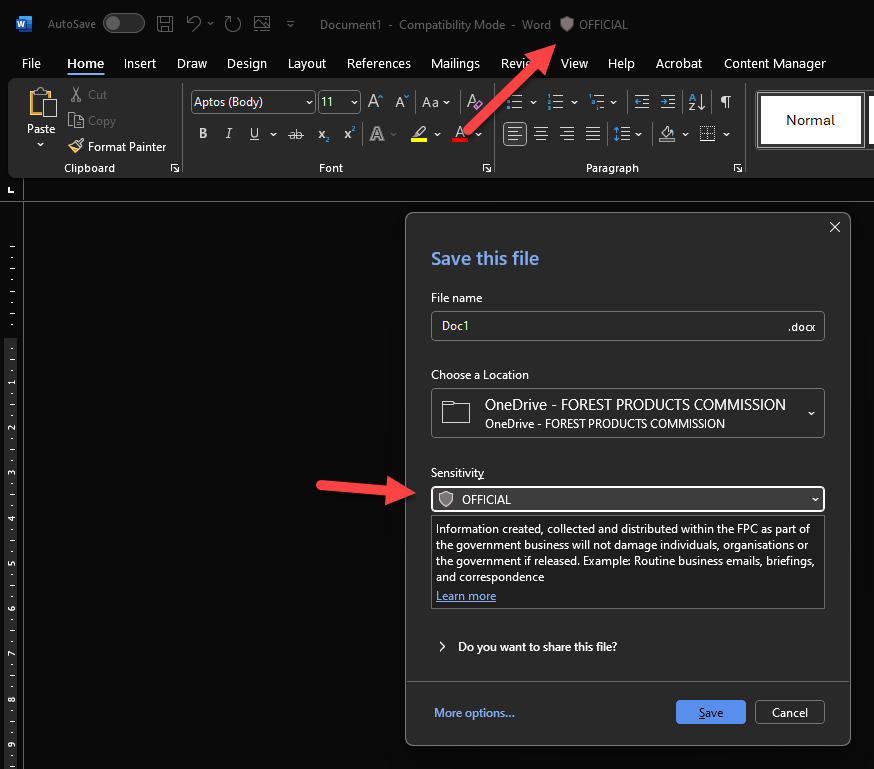Image resolution: width=874 pixels, height=769 pixels.
Task: Click the Undo arrow icon
Action: pyautogui.click(x=193, y=24)
